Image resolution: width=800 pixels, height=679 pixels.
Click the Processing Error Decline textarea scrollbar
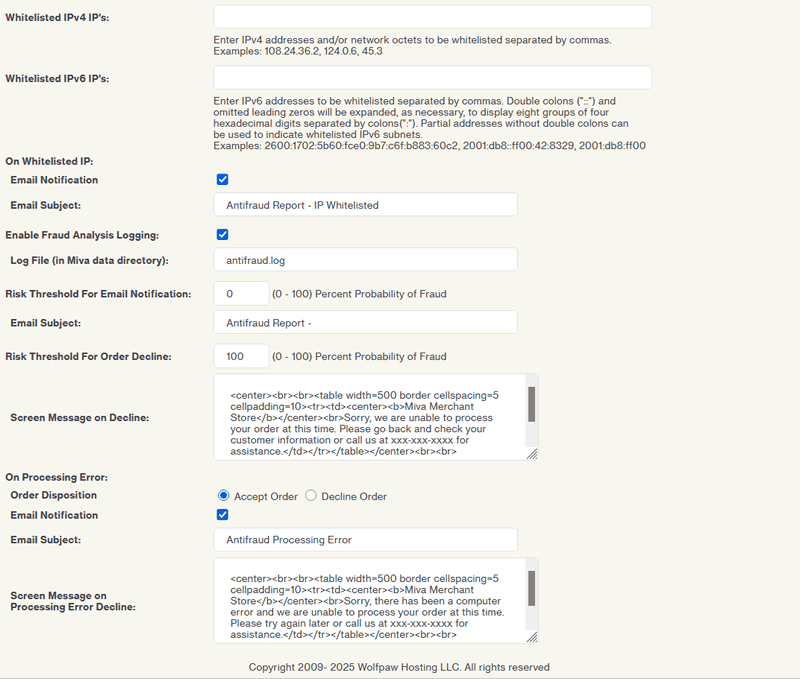point(532,589)
